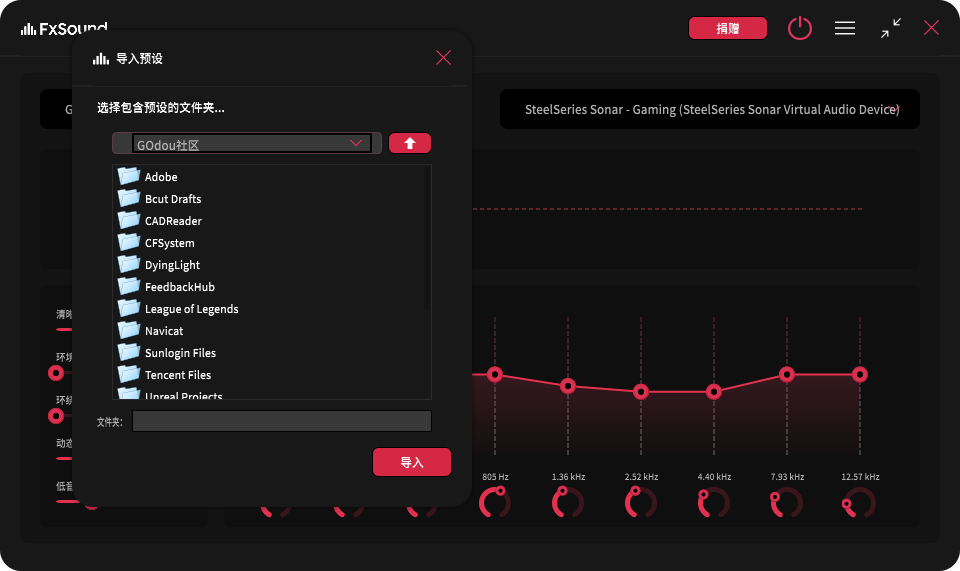Click the 805 Hz frequency knob
Screen dimensions: 960x571
[x=495, y=502]
